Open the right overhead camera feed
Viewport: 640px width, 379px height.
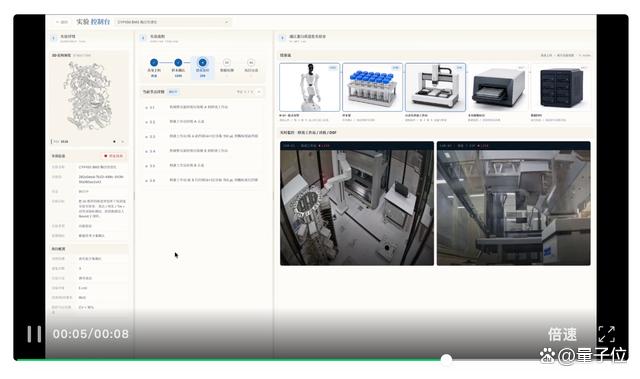(x=513, y=203)
